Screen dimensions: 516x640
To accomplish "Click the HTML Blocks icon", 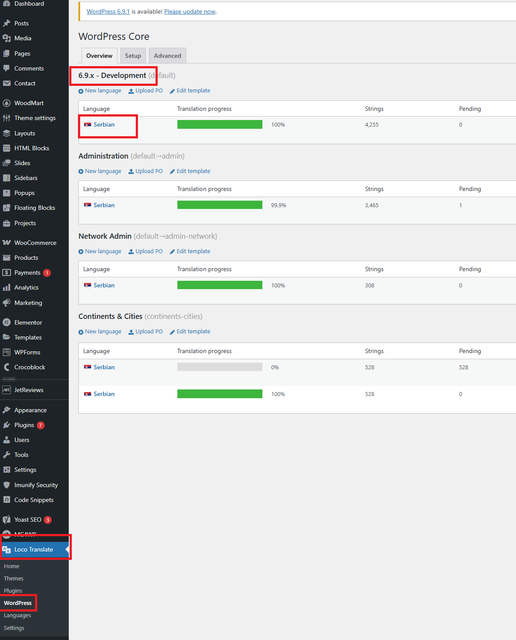I will coord(7,148).
